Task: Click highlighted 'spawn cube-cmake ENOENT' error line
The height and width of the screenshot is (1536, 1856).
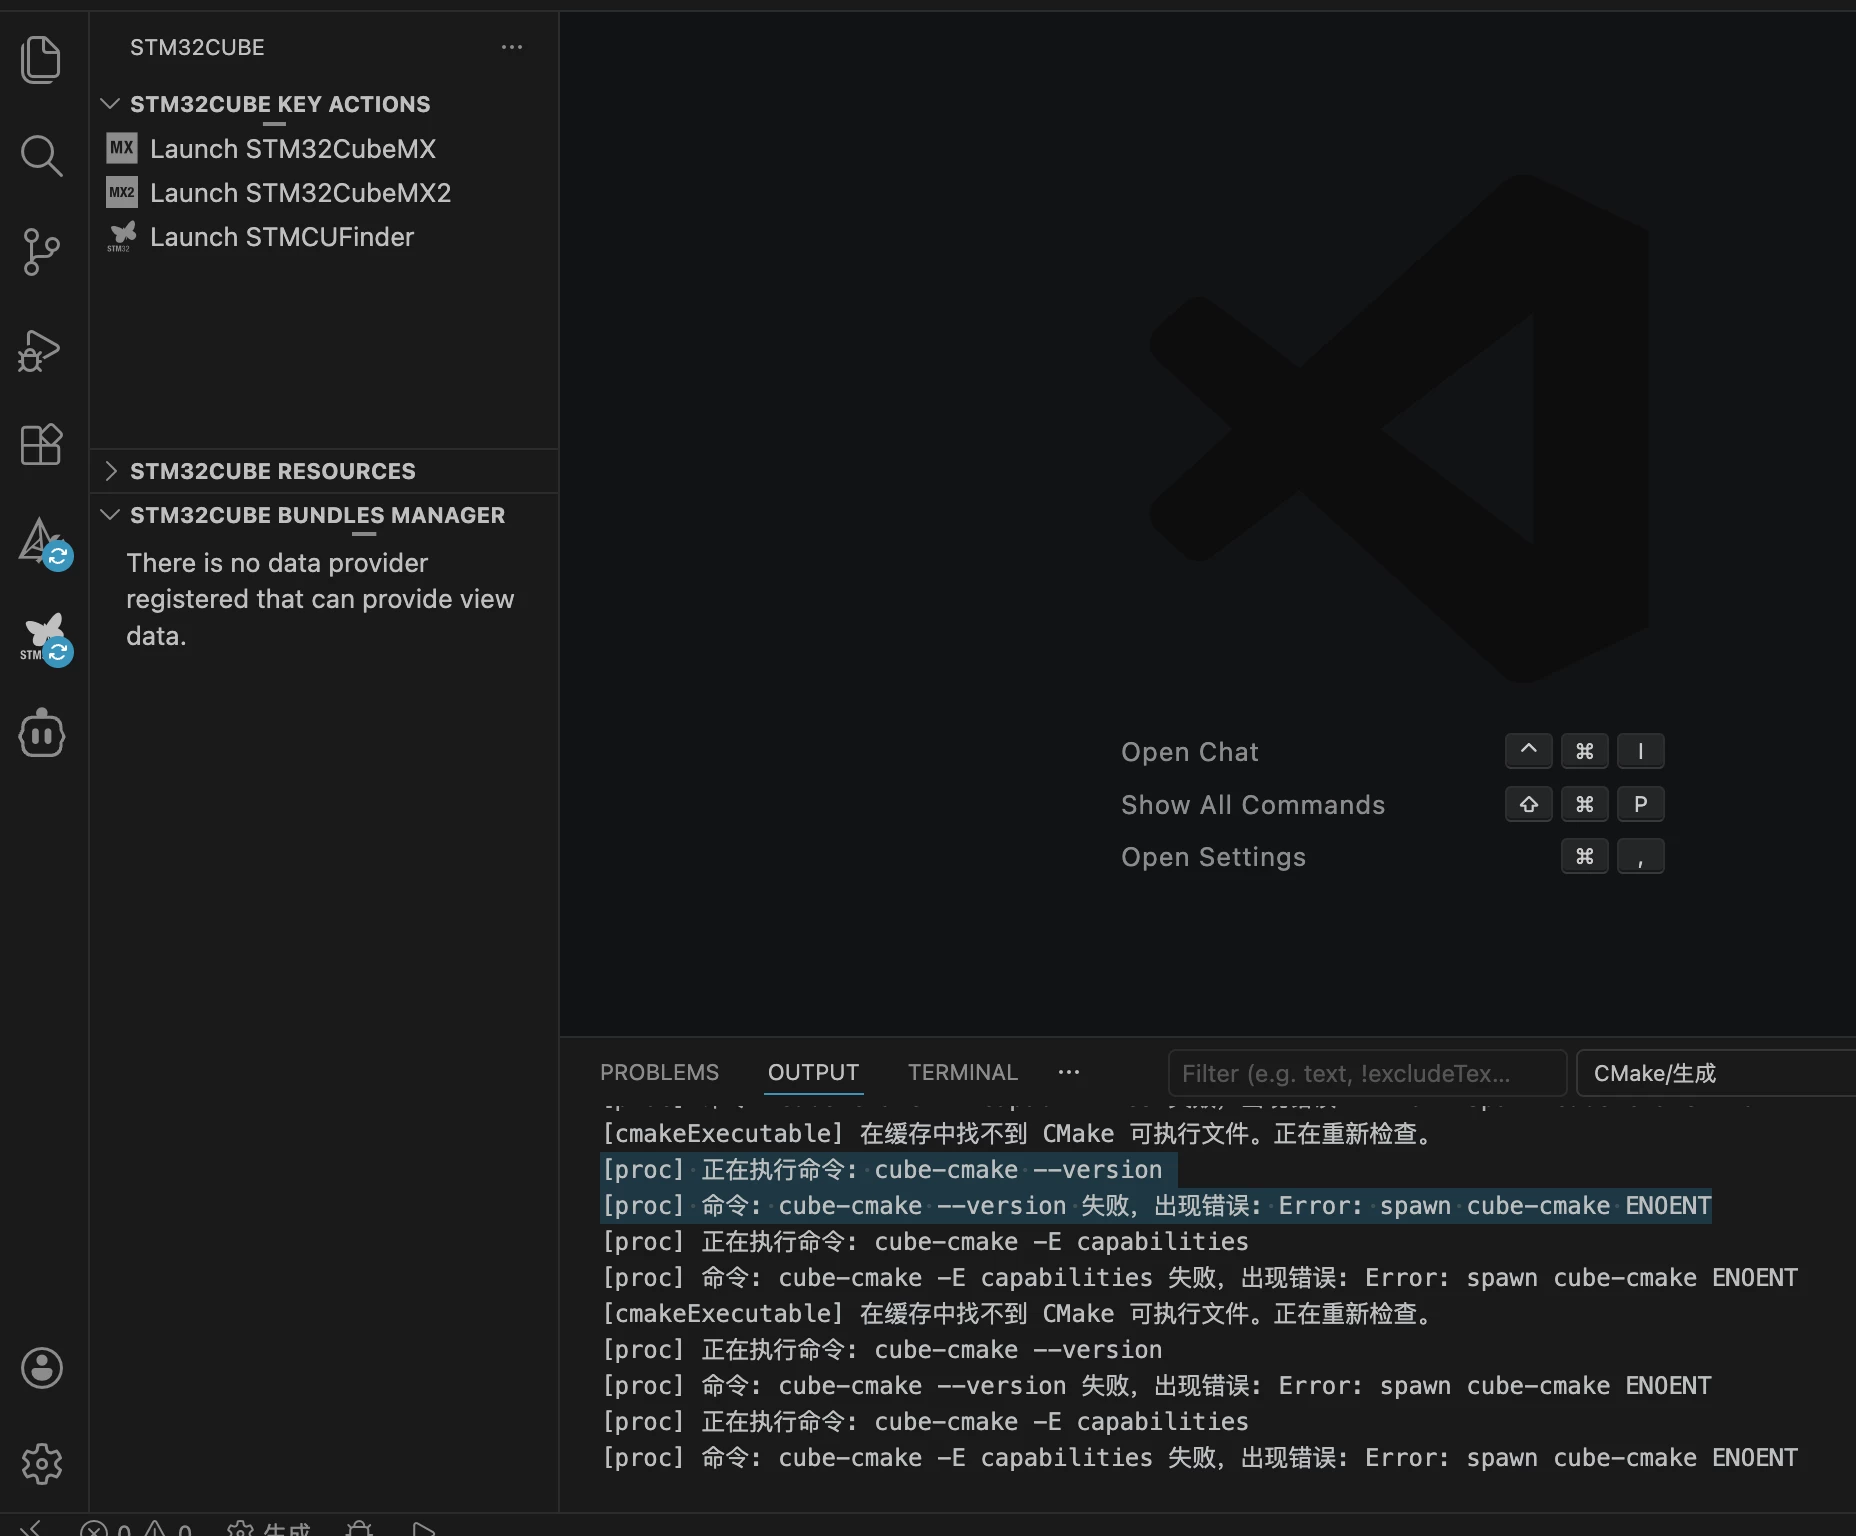Action: pos(1156,1205)
